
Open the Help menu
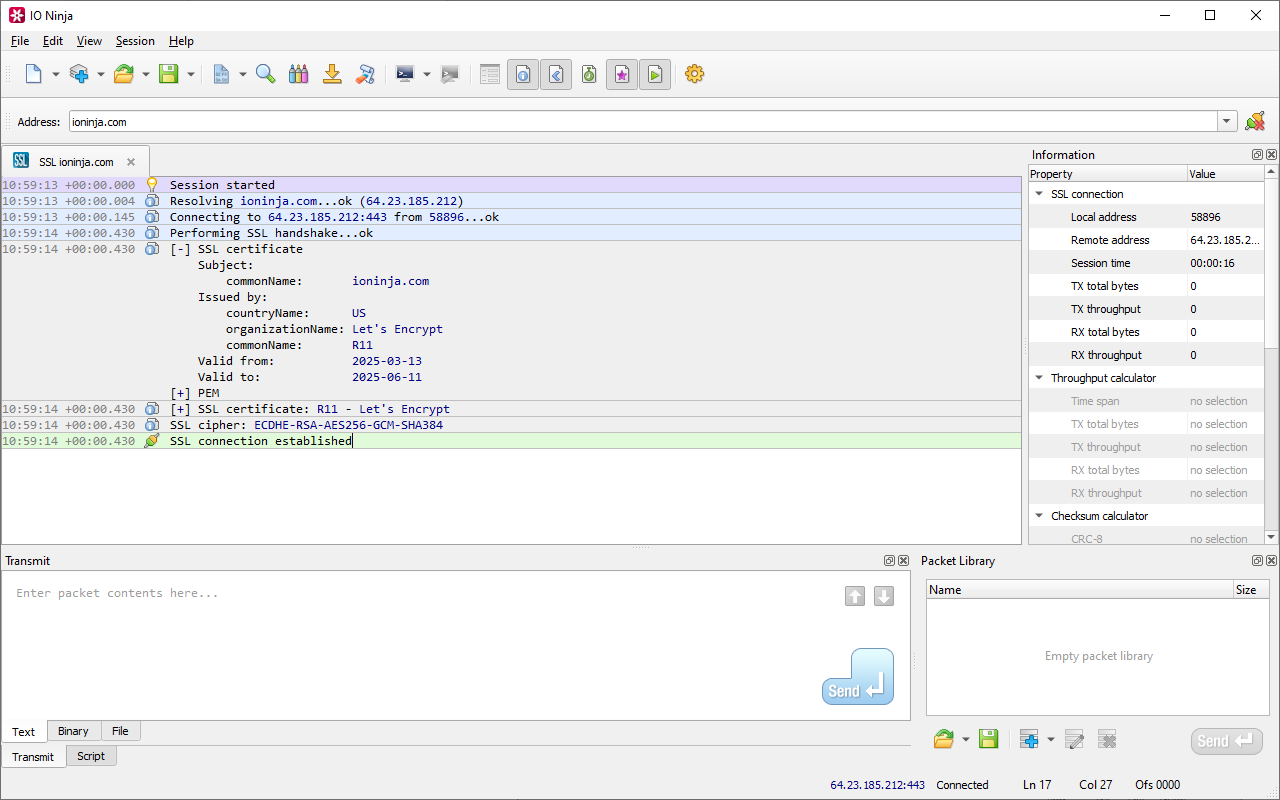pyautogui.click(x=181, y=41)
